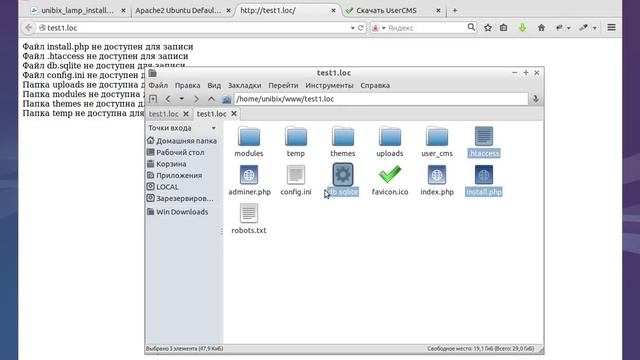The image size is (640, 360).
Task: Open the Закладки menu
Action: pyautogui.click(x=244, y=85)
